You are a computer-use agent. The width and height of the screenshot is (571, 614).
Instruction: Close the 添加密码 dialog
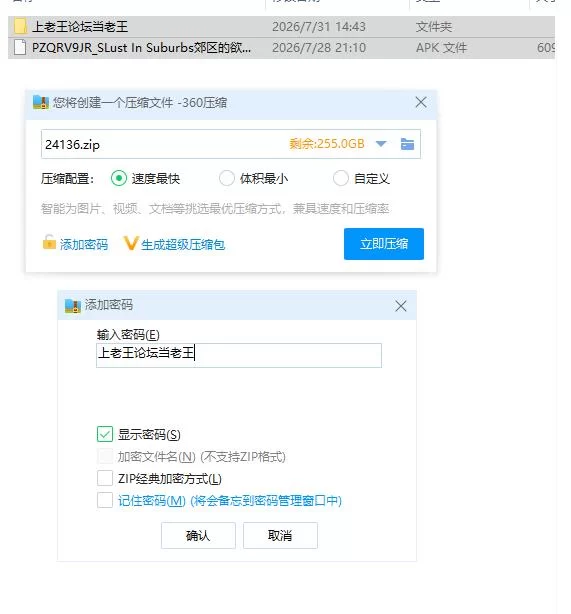(x=401, y=306)
